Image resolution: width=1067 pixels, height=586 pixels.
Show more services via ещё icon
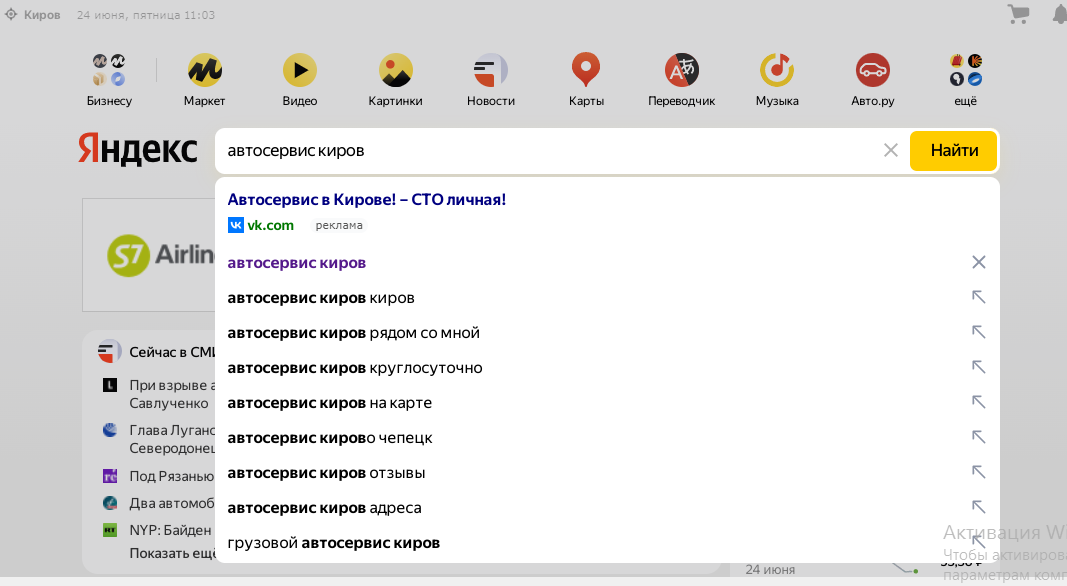click(x=966, y=70)
